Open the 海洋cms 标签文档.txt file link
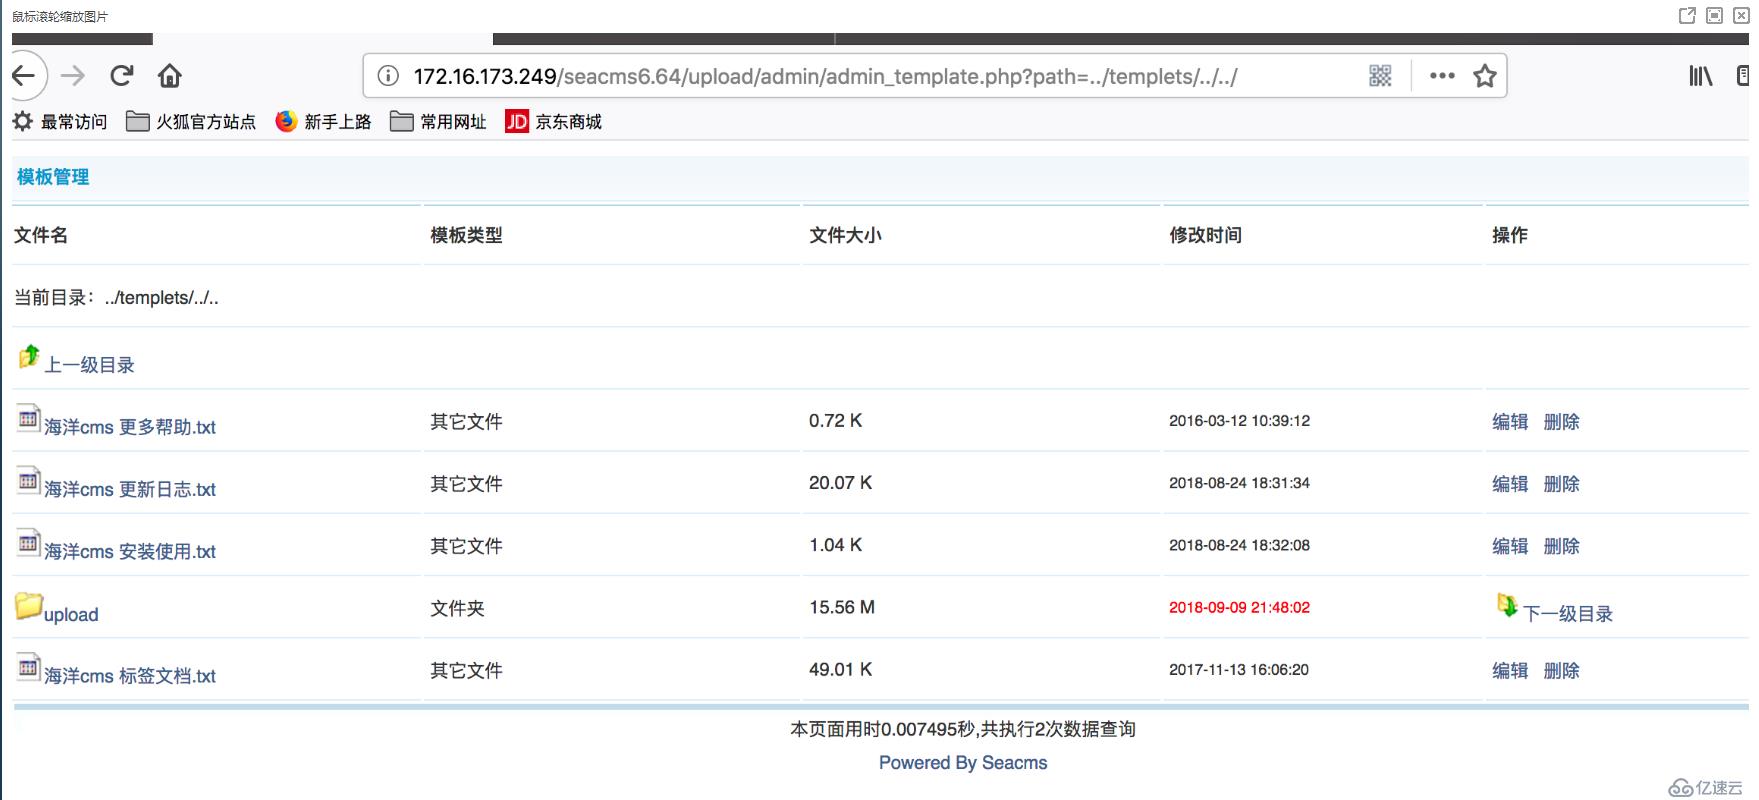Screen dimensions: 1759x800 click(x=130, y=676)
